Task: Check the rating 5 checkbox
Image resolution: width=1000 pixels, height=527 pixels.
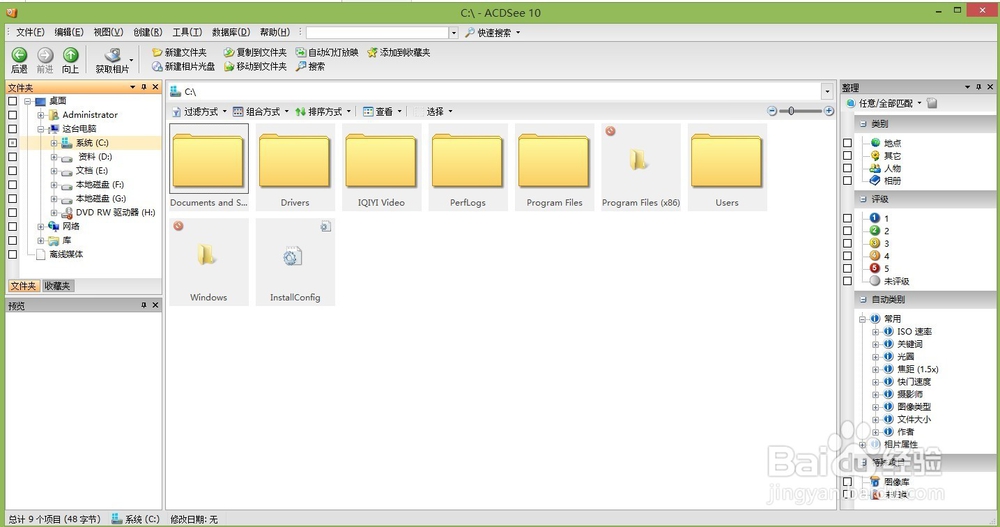Action: tap(847, 268)
